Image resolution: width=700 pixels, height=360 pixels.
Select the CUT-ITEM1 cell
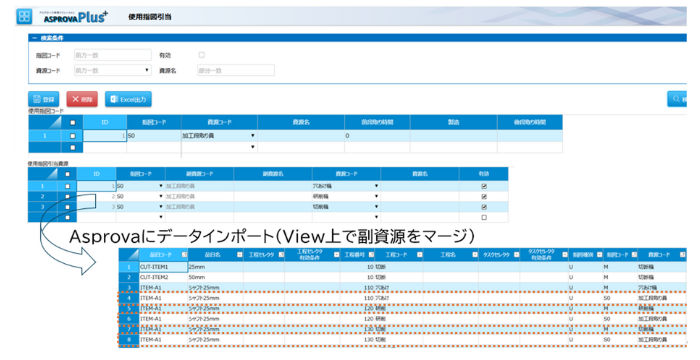pos(163,267)
